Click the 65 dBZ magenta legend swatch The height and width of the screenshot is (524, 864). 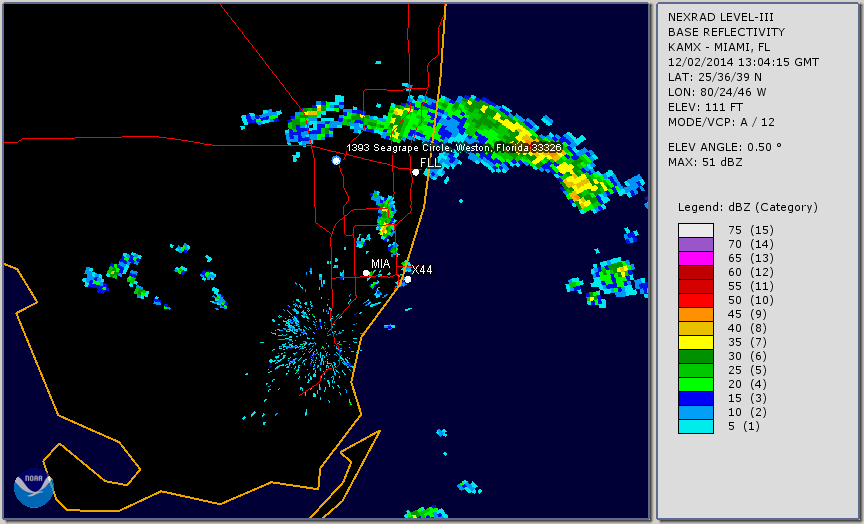(x=696, y=258)
